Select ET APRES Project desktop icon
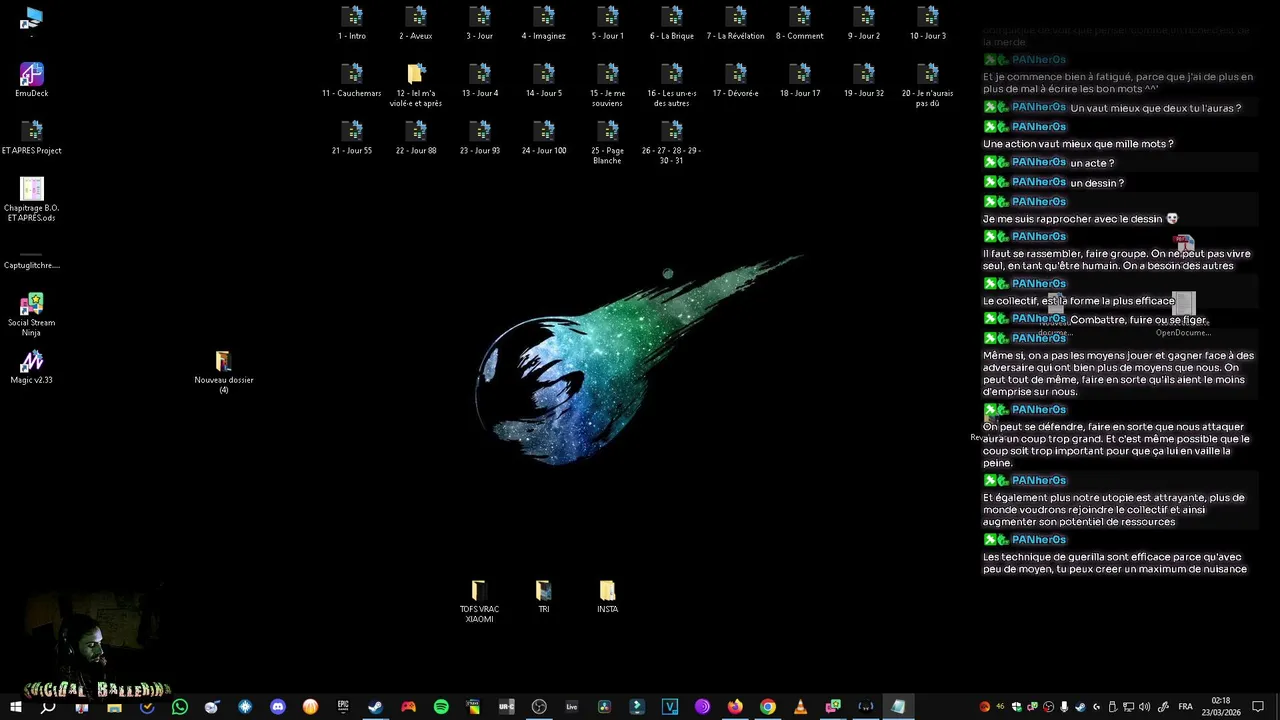1280x720 pixels. [x=32, y=138]
